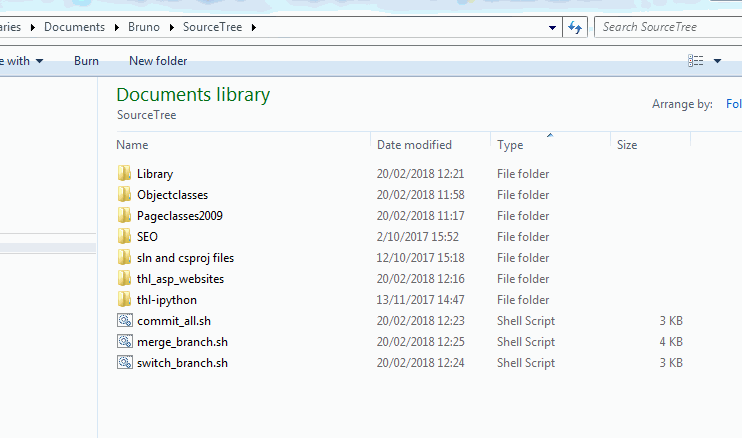
Task: Click the switch_branch.sh script icon
Action: [124, 363]
